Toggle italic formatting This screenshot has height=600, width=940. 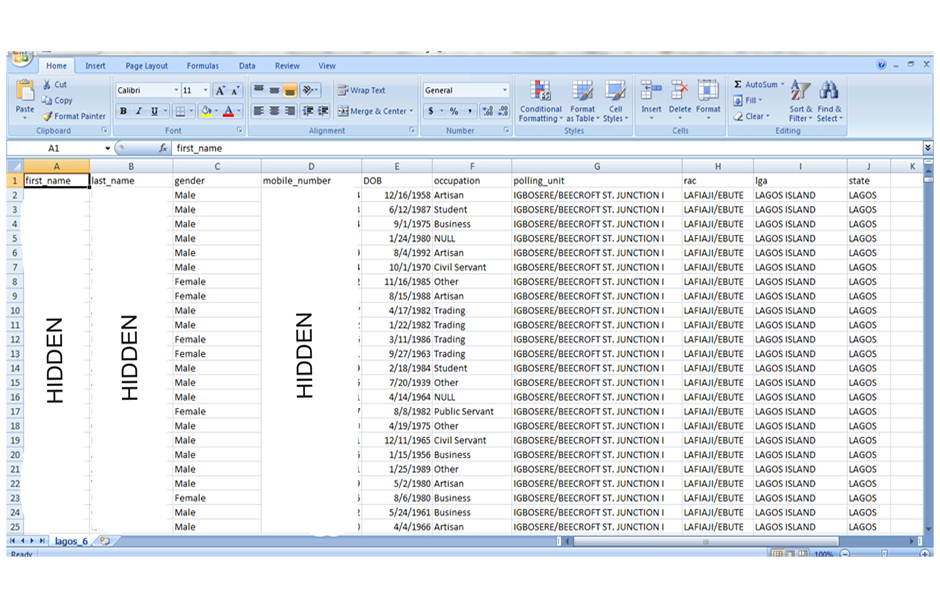pyautogui.click(x=139, y=111)
